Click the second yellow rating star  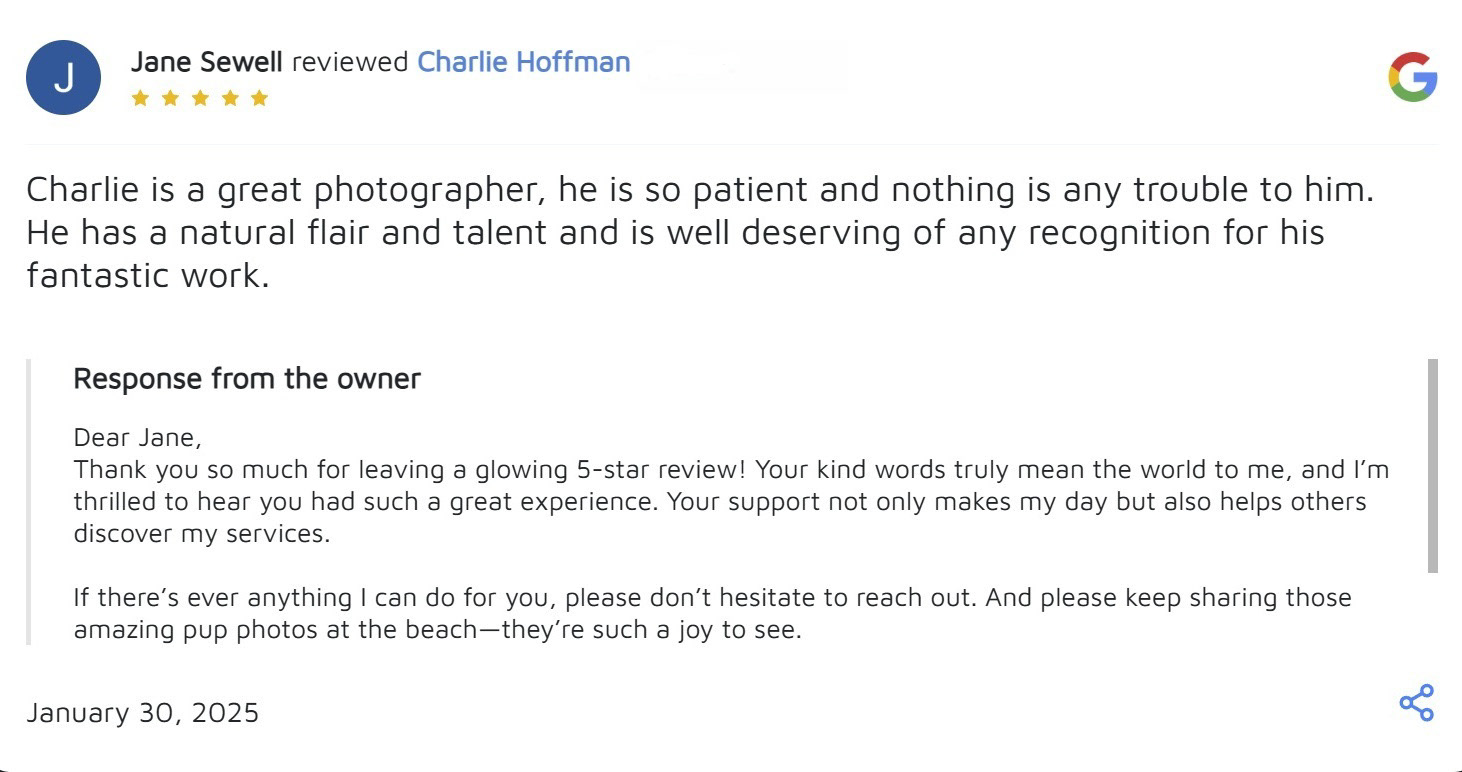[x=170, y=98]
